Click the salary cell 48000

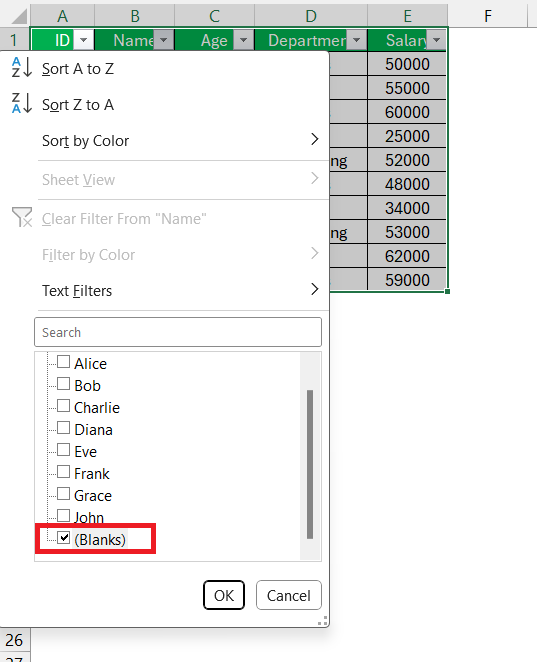[407, 184]
